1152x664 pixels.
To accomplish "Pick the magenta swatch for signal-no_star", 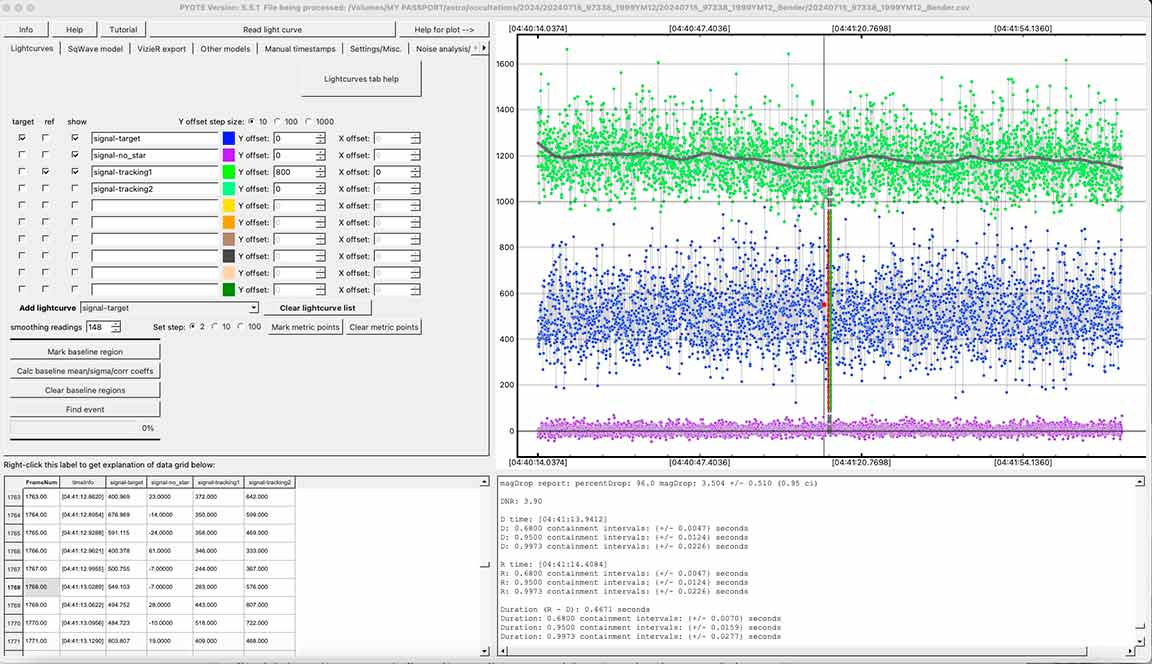I will pyautogui.click(x=228, y=155).
